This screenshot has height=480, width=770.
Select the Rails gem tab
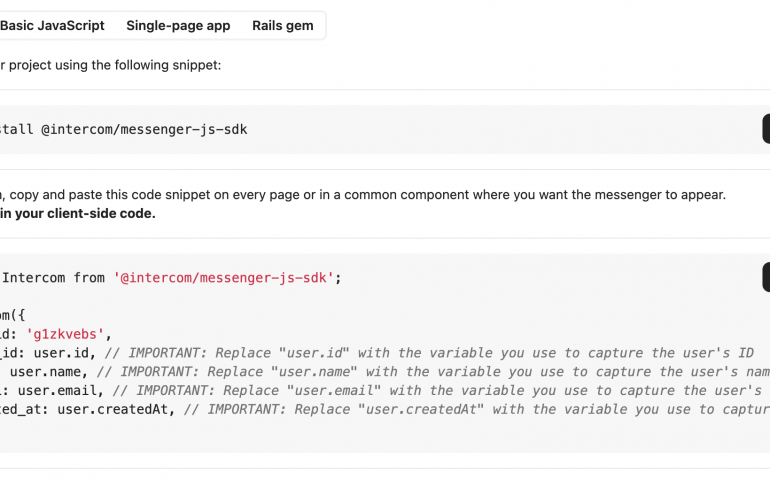pos(283,26)
